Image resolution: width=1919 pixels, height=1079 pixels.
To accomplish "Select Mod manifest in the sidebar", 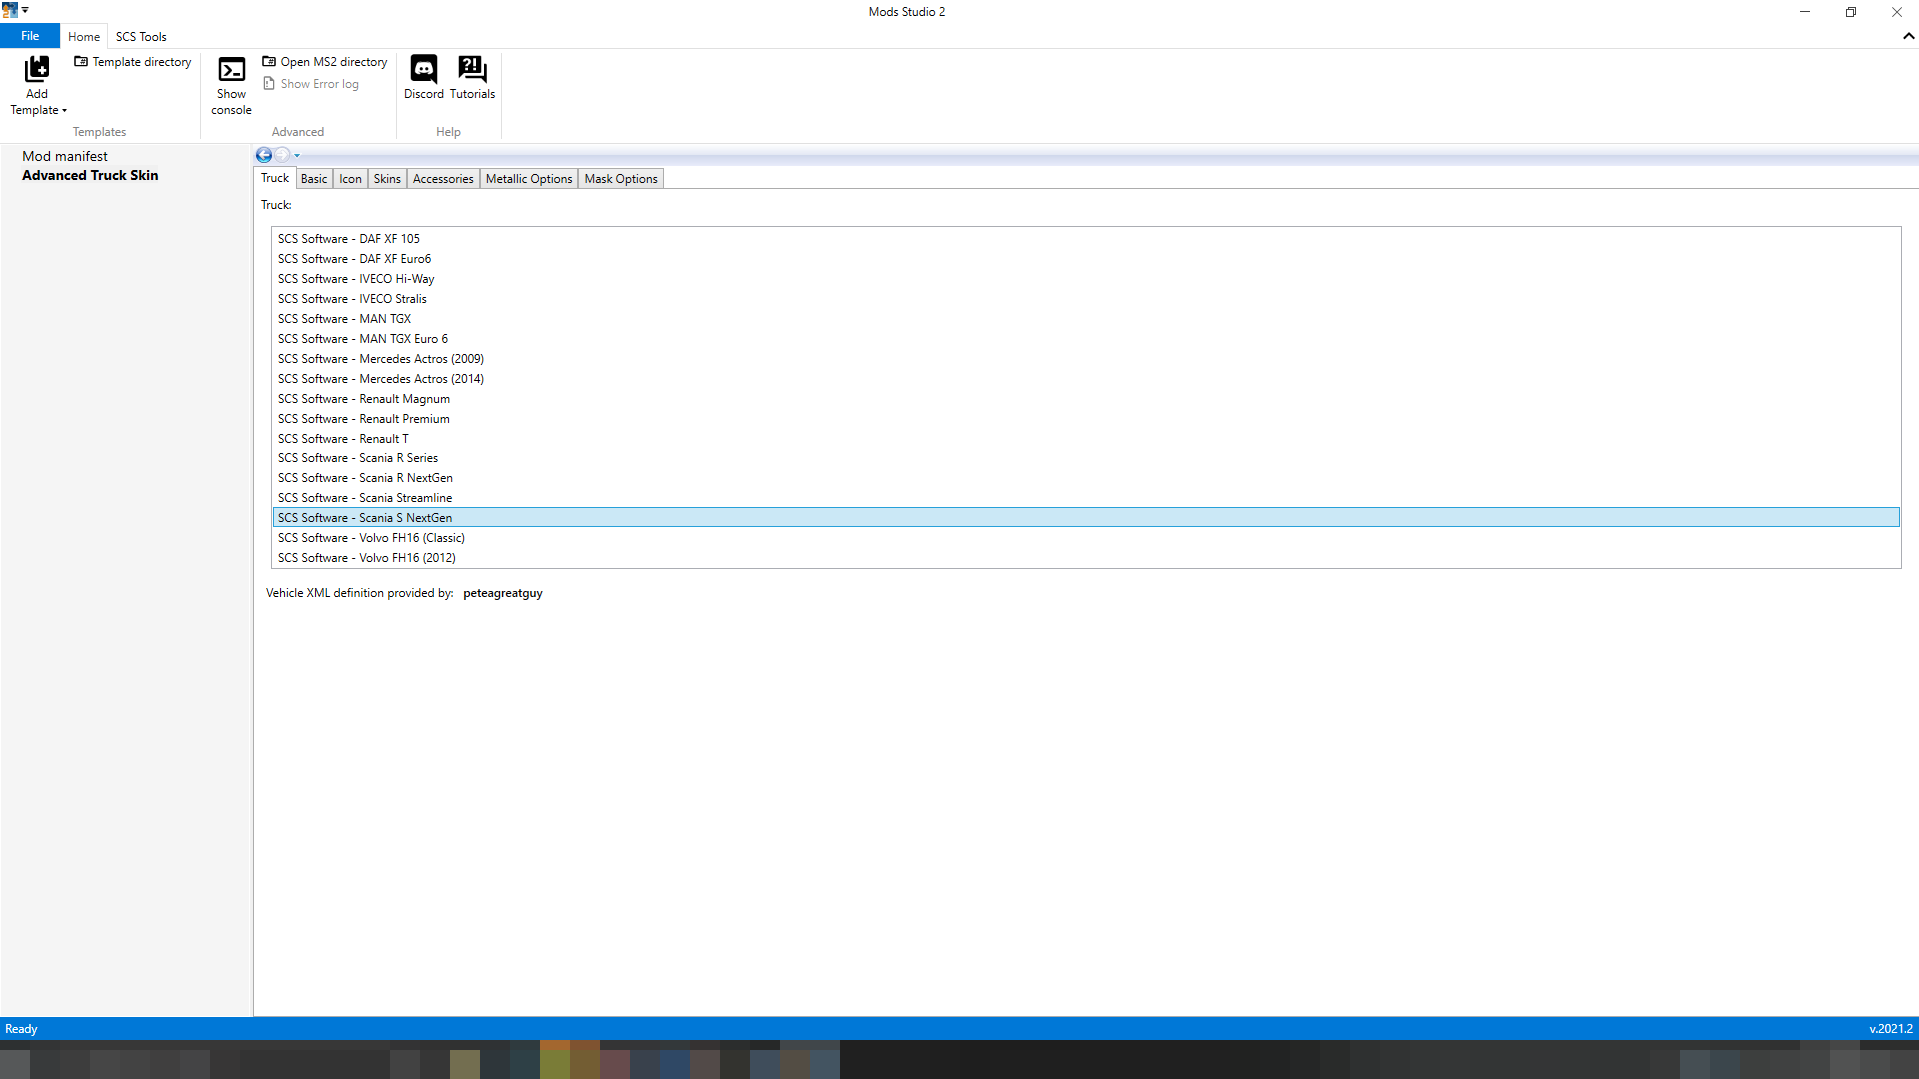I will pyautogui.click(x=65, y=156).
